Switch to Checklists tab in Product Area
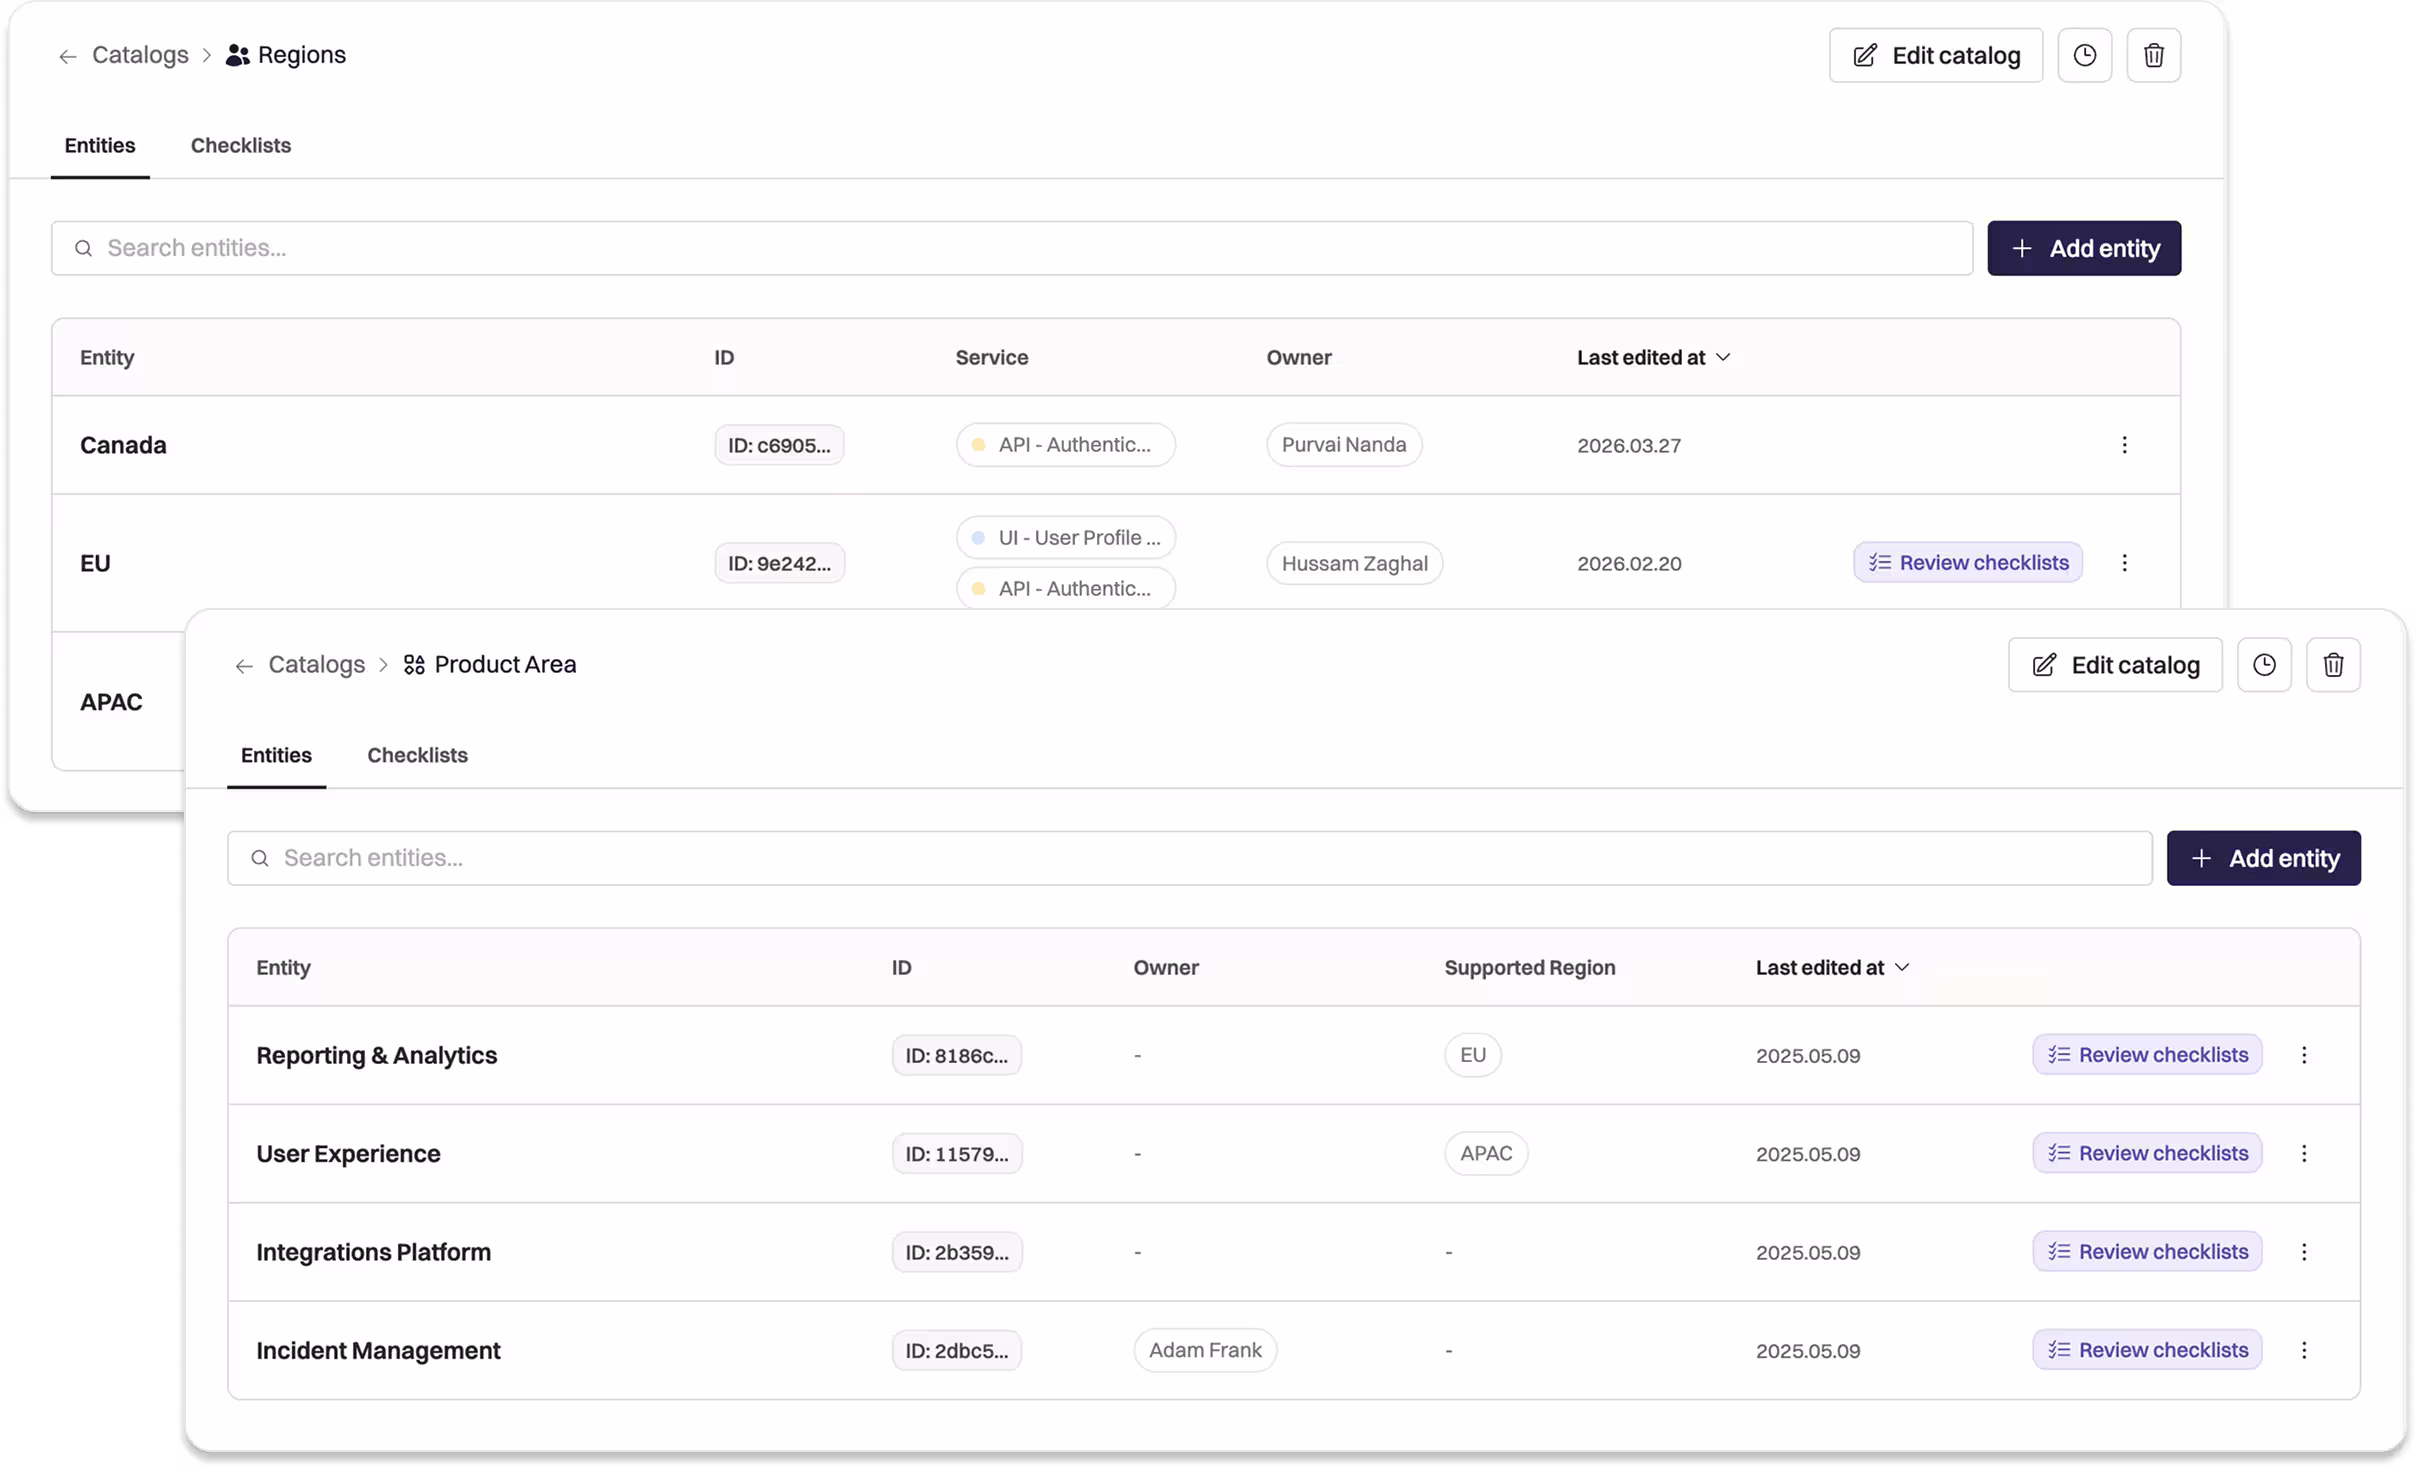Image resolution: width=2416 pixels, height=1468 pixels. 417,755
